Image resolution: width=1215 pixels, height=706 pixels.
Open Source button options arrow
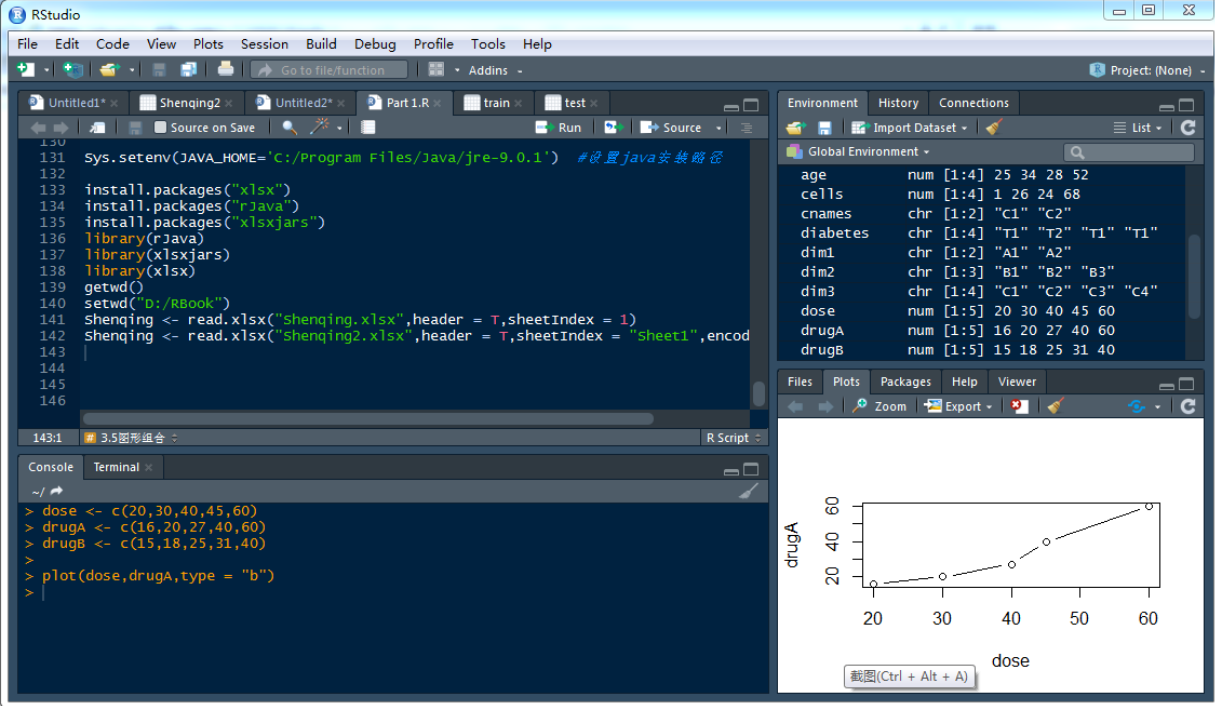point(719,128)
